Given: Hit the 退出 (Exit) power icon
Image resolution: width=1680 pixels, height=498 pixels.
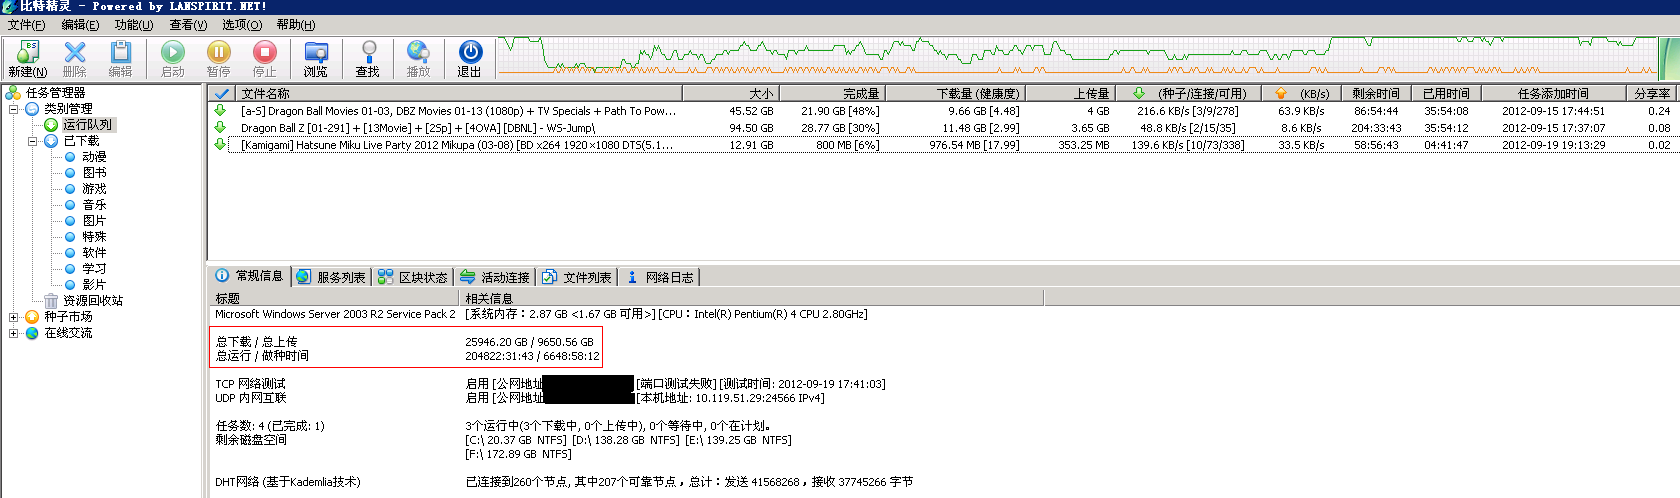Looking at the screenshot, I should 470,53.
